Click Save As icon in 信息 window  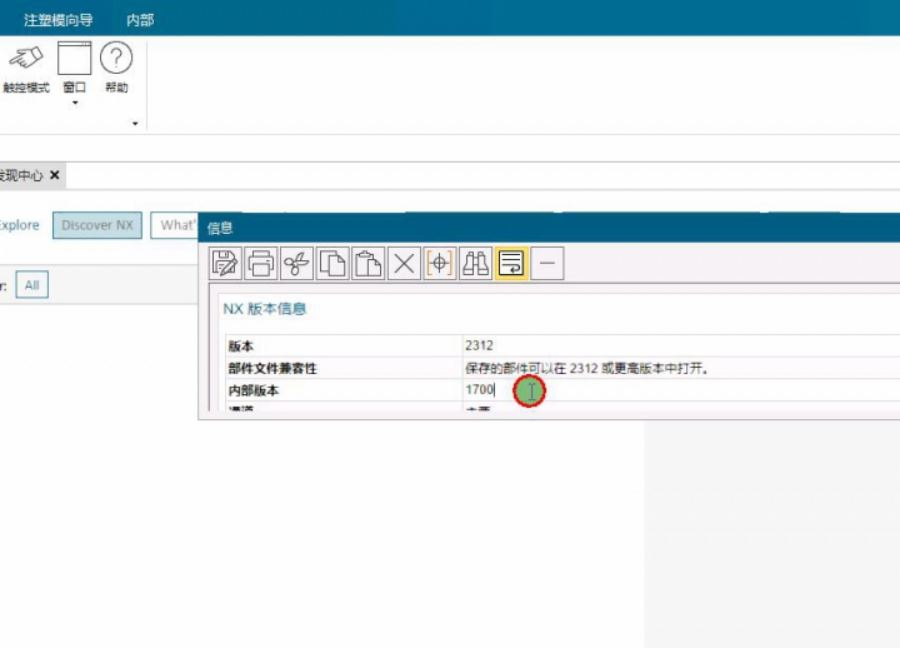[x=225, y=264]
